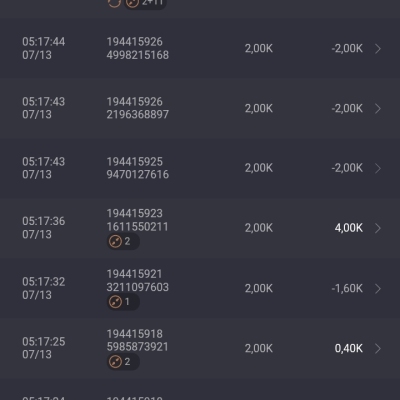Select transaction ID 194415926 4998215168
The width and height of the screenshot is (400, 400).
(x=138, y=48)
